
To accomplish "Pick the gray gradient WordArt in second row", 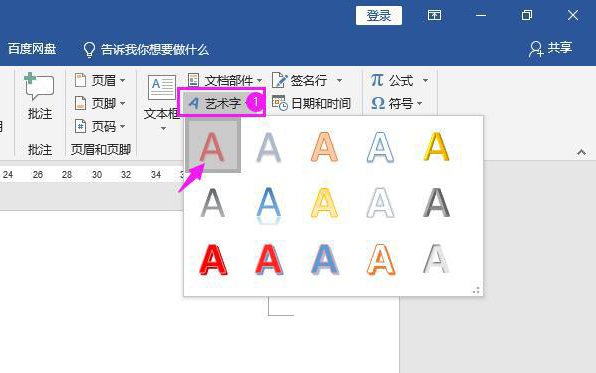I will [212, 203].
